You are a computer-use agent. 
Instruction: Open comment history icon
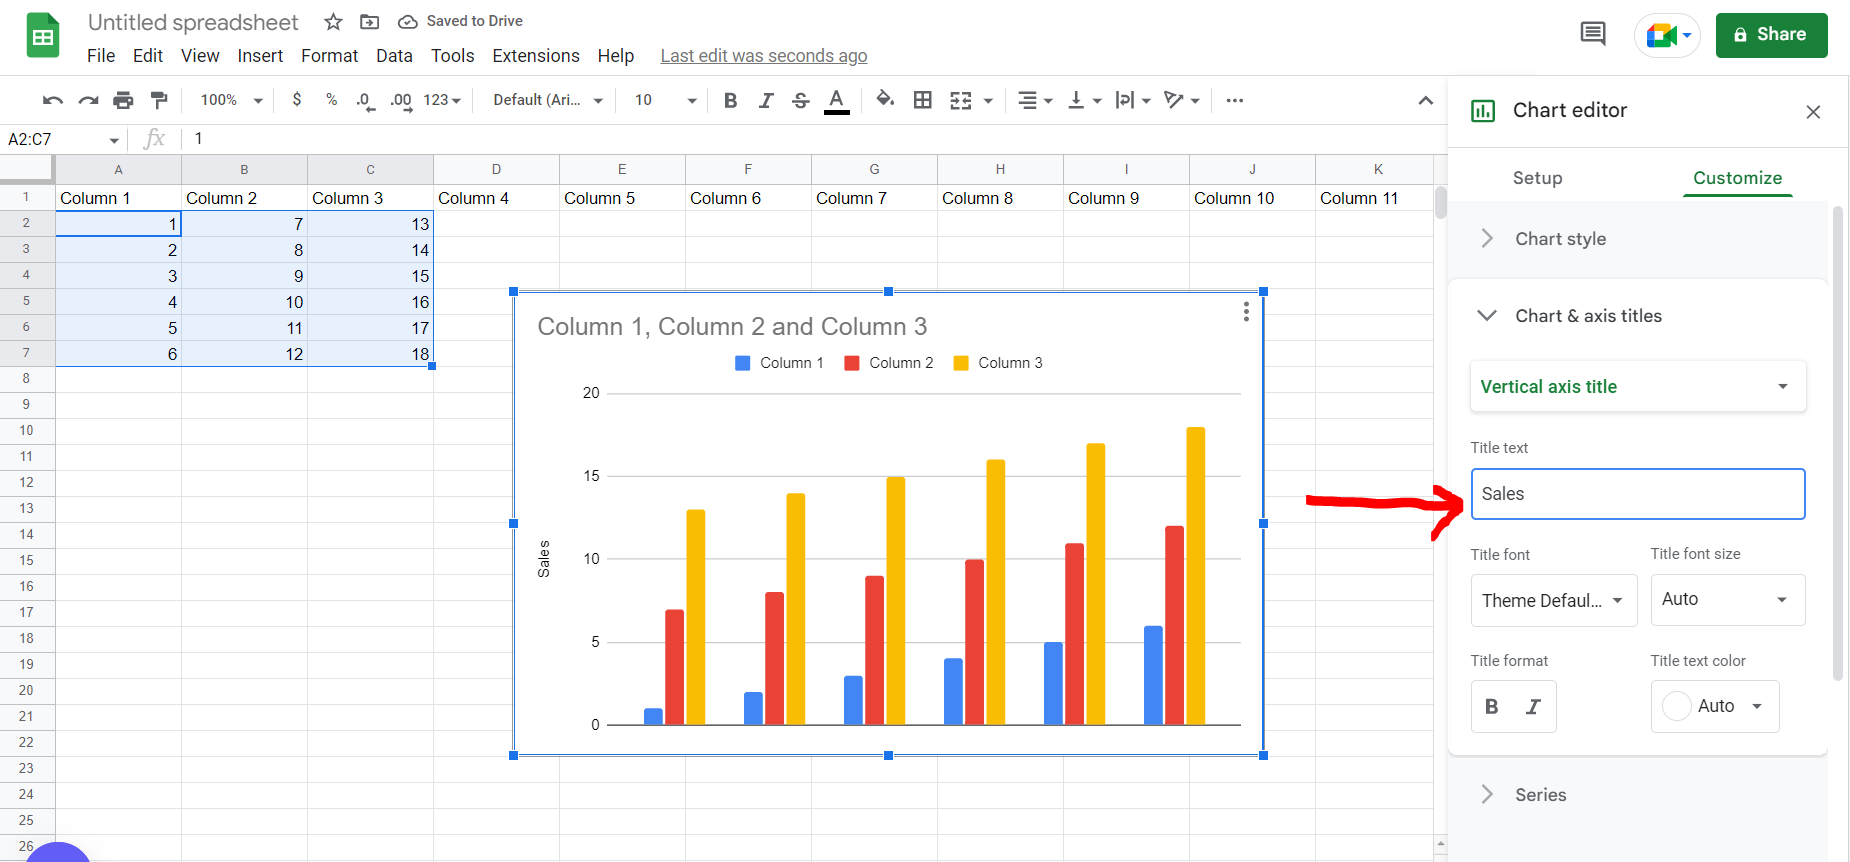click(x=1593, y=34)
